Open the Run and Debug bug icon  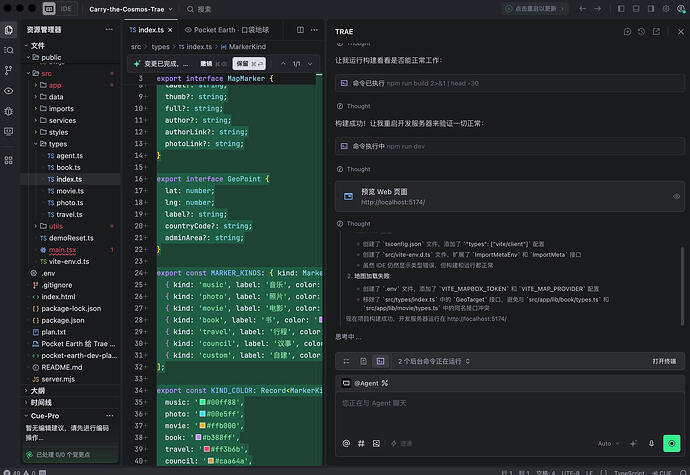click(8, 111)
